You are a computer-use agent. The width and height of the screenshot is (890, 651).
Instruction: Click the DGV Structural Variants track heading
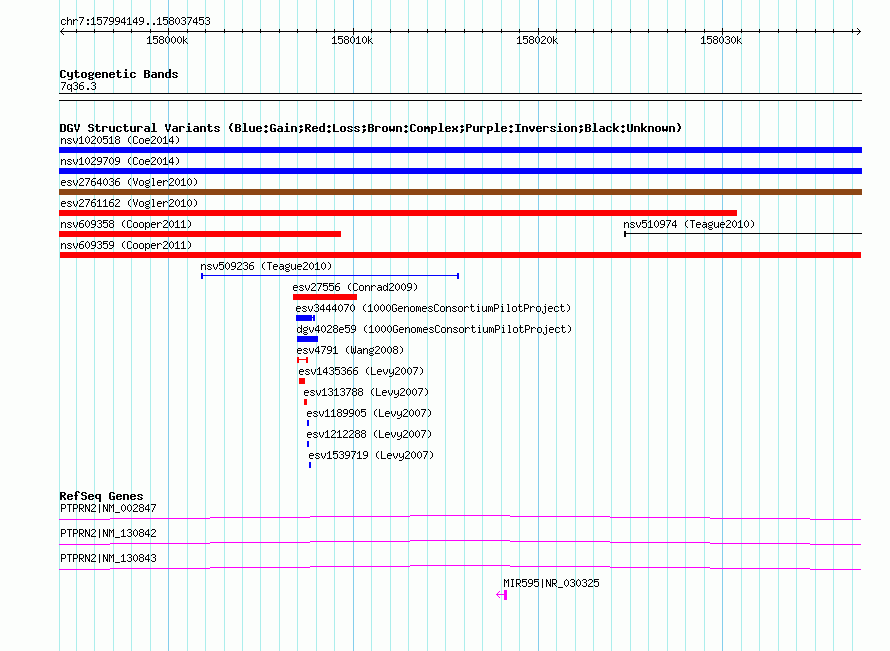pyautogui.click(x=371, y=128)
